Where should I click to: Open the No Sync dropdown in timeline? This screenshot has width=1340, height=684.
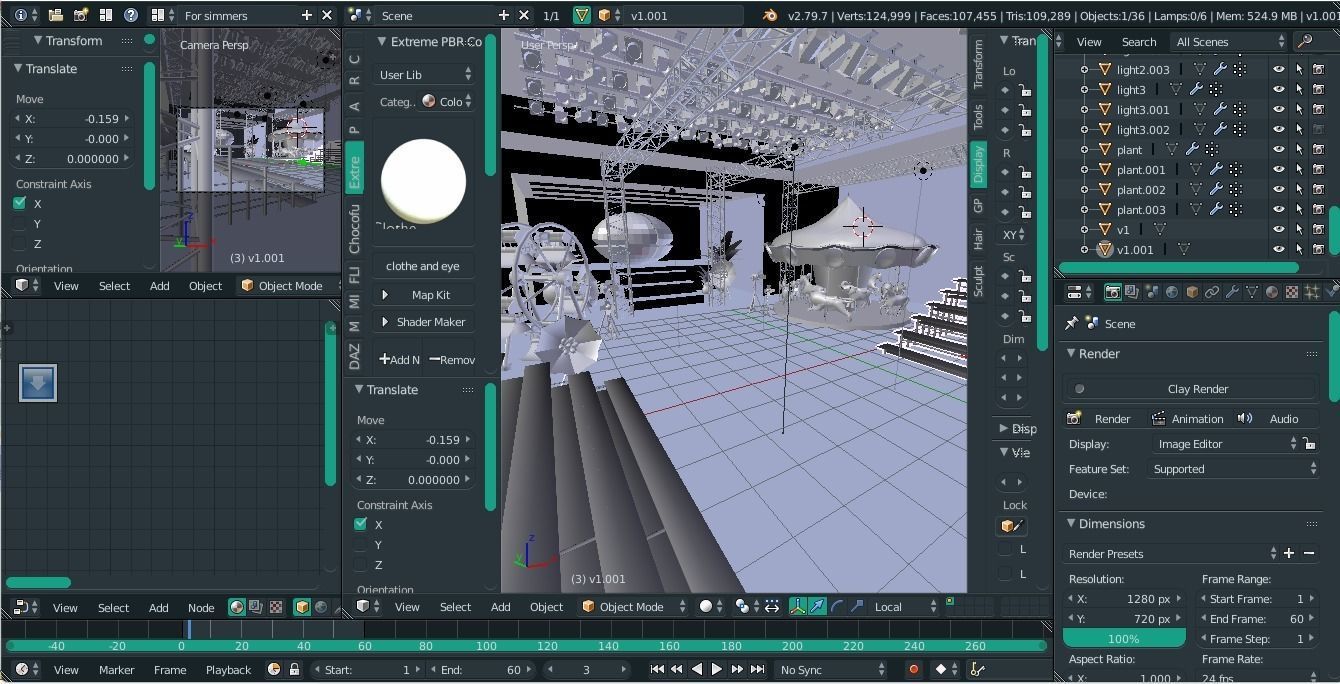pyautogui.click(x=832, y=670)
